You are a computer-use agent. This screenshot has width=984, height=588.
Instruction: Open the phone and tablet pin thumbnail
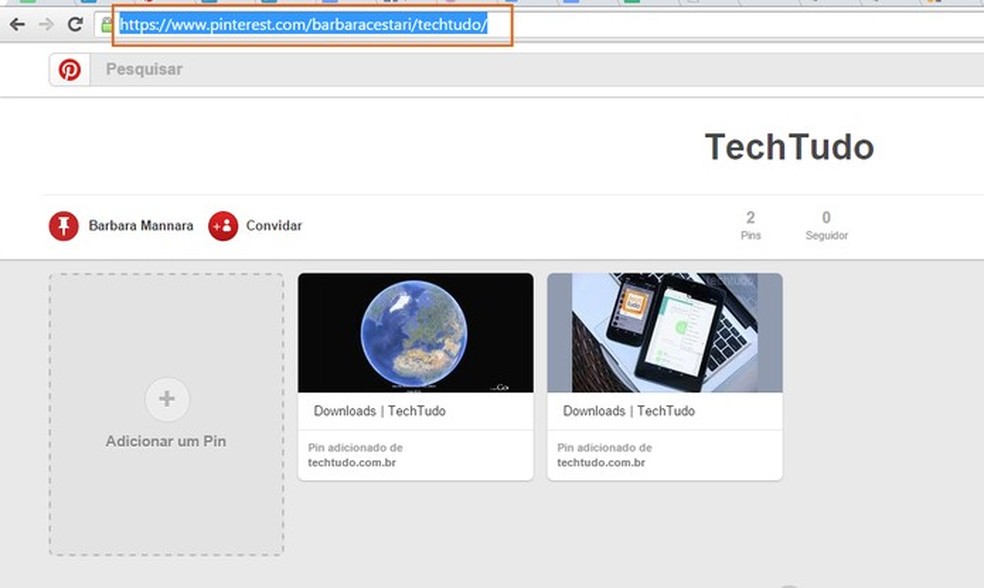(x=665, y=333)
